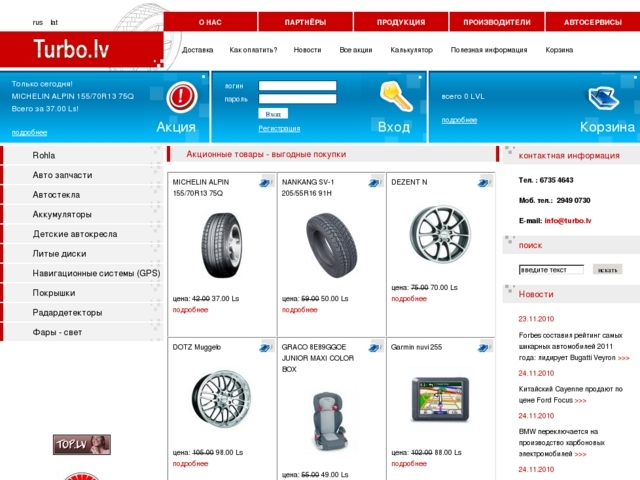Open Новости in the sub-menu

(307, 50)
